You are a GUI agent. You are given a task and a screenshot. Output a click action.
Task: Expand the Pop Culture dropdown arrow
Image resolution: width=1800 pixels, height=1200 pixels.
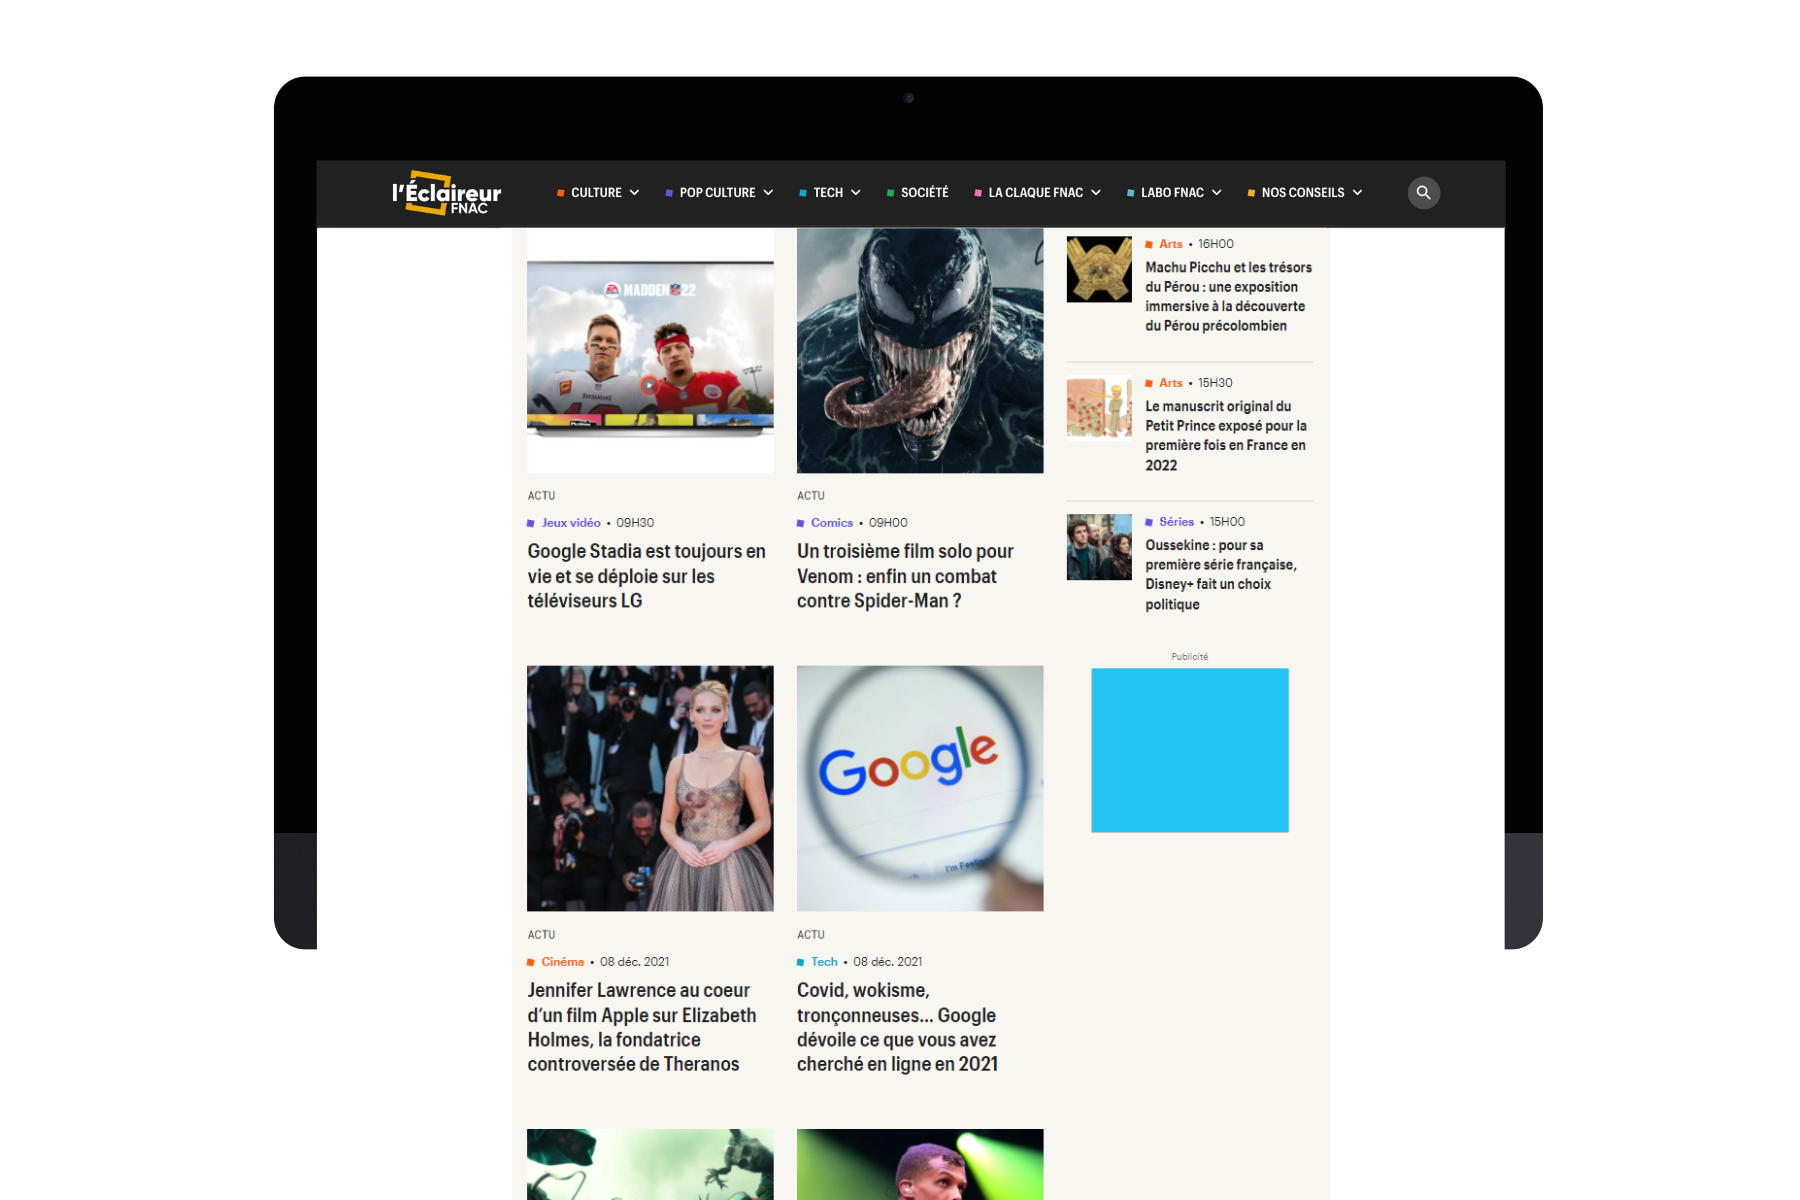(x=768, y=193)
